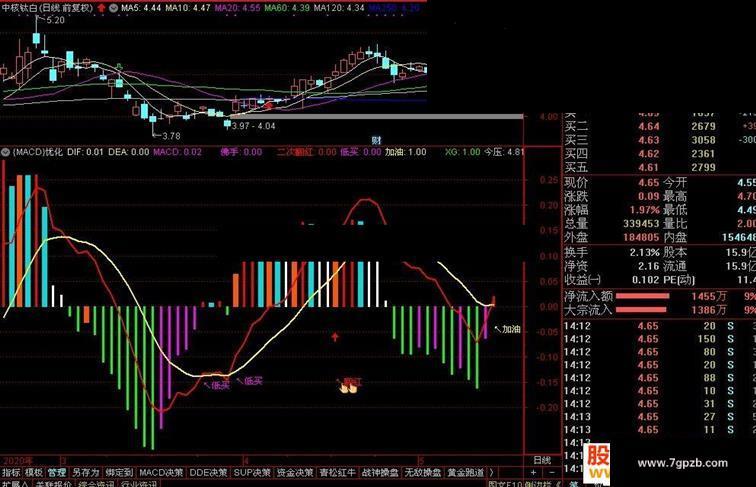The height and width of the screenshot is (487, 756).
Task: Click the 5.20 high price annotation
Action: click(55, 20)
